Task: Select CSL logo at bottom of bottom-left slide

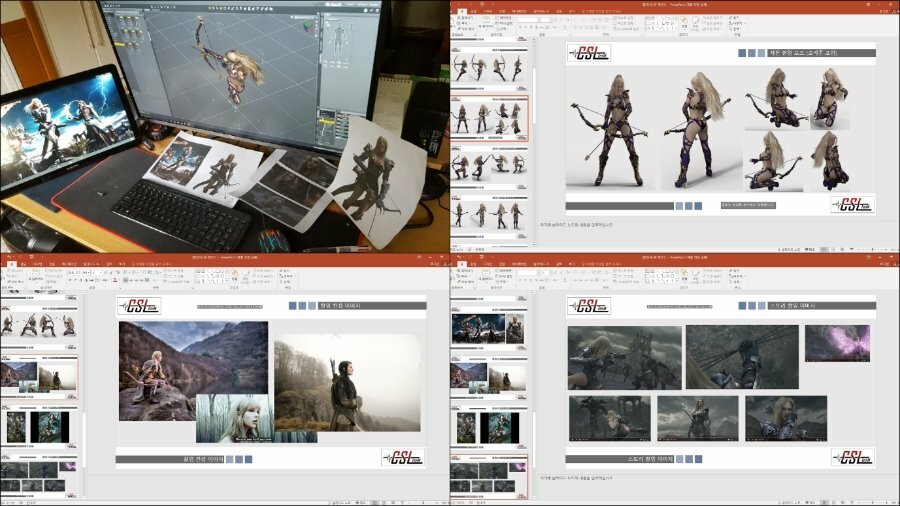Action: 403,457
